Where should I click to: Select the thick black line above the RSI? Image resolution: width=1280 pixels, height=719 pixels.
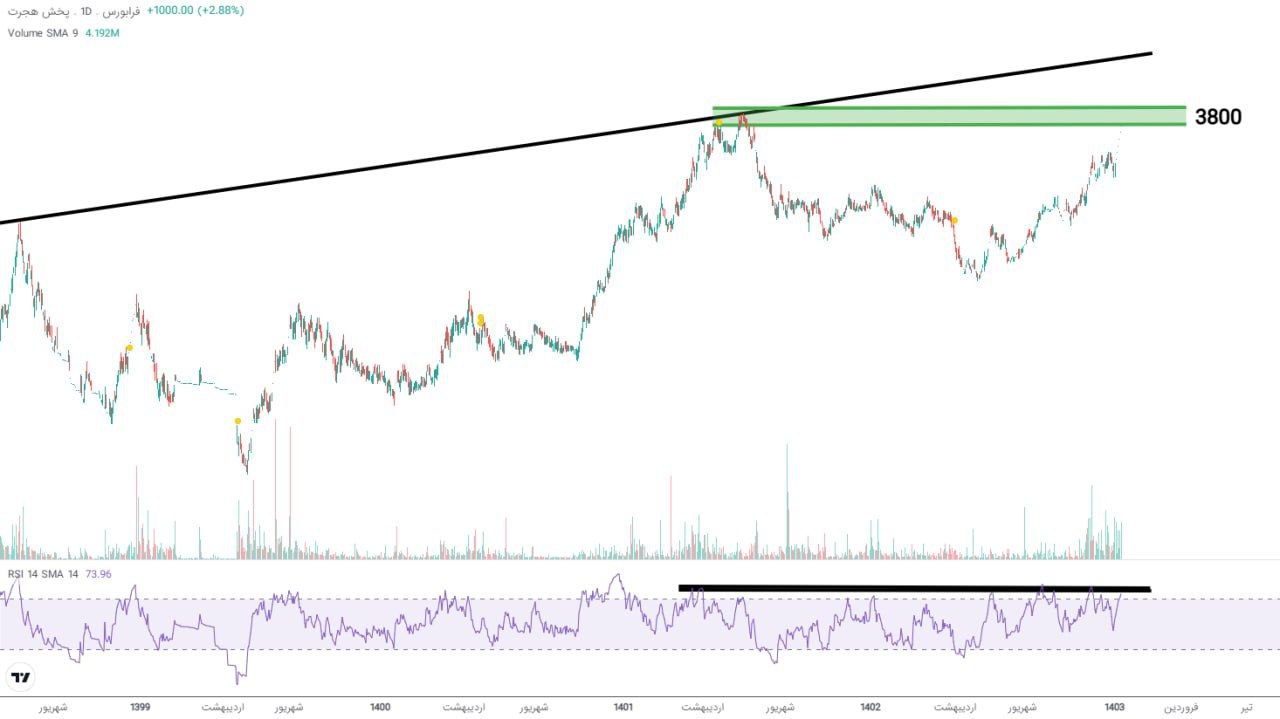click(914, 589)
